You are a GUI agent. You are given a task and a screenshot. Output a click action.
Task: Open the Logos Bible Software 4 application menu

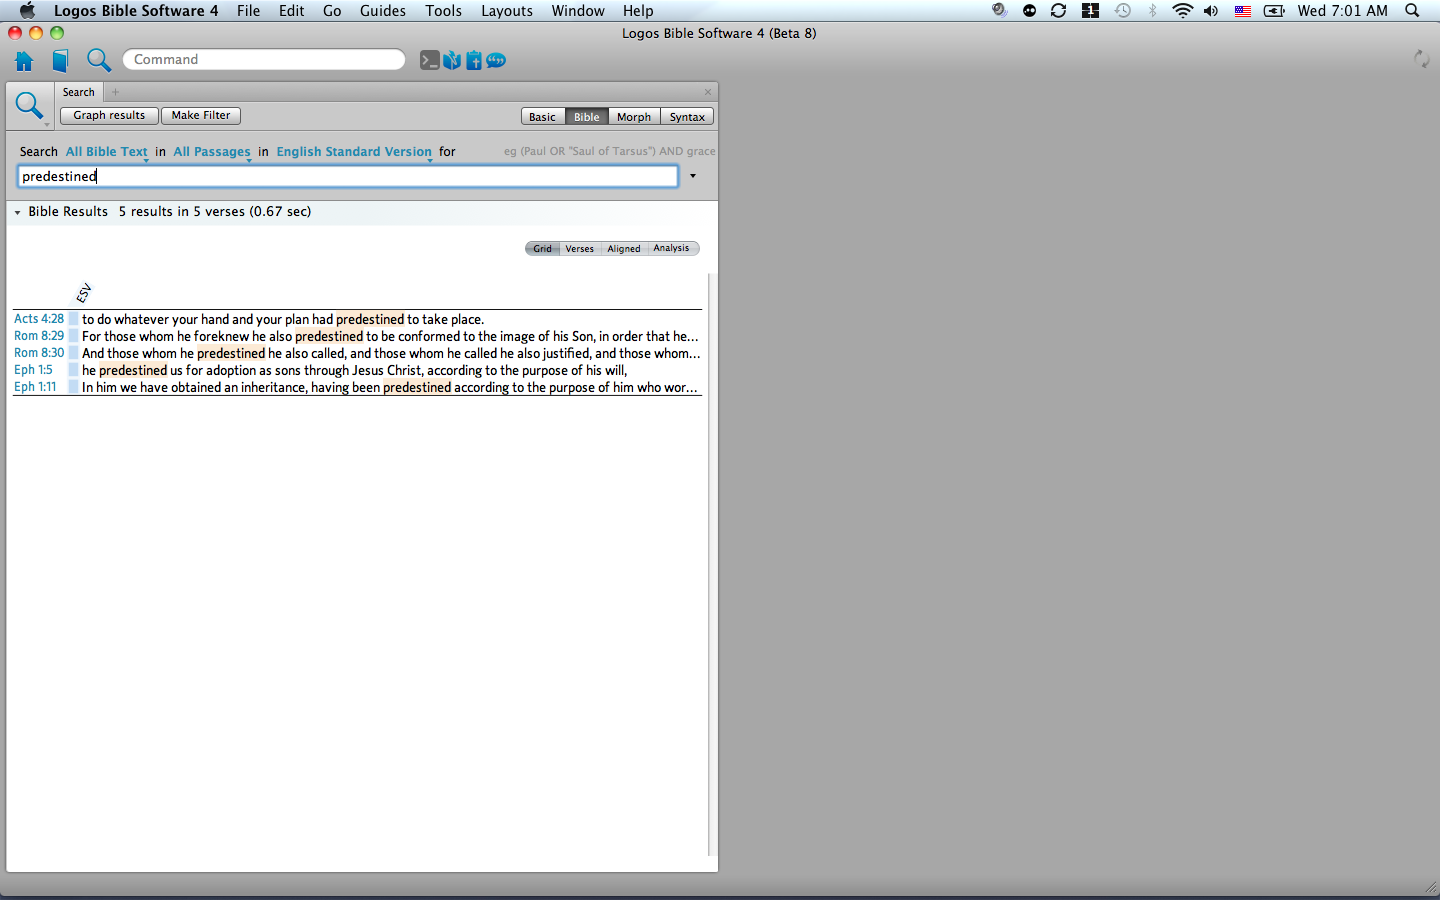tap(136, 11)
